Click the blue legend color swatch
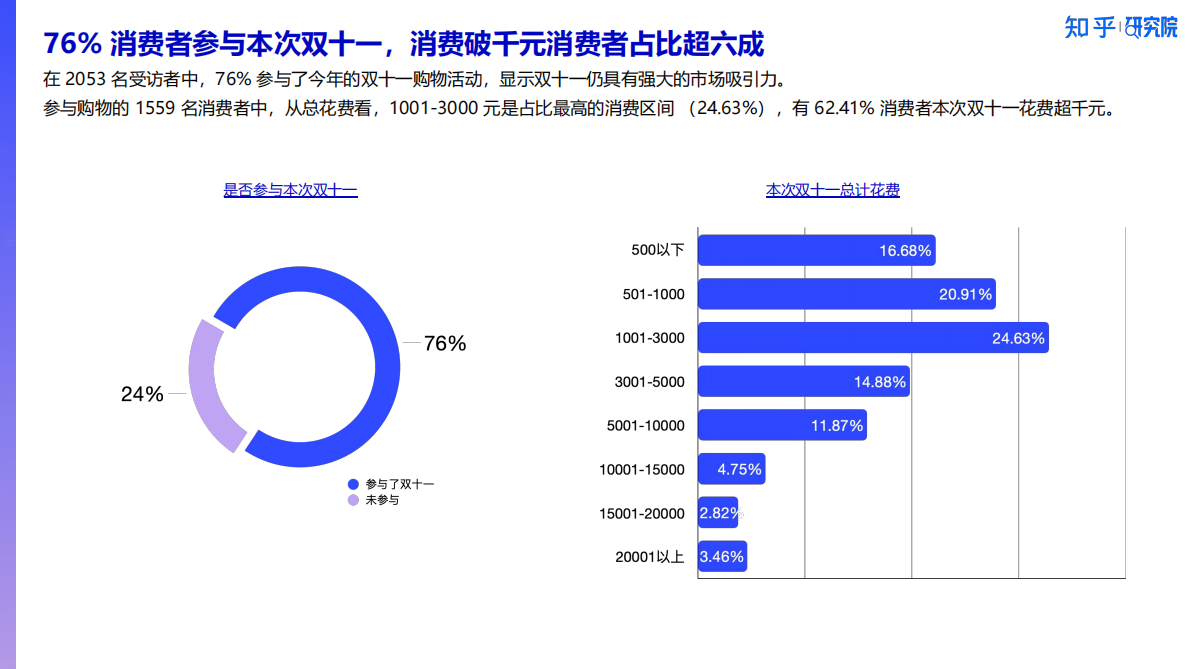This screenshot has height=669, width=1190. (351, 483)
